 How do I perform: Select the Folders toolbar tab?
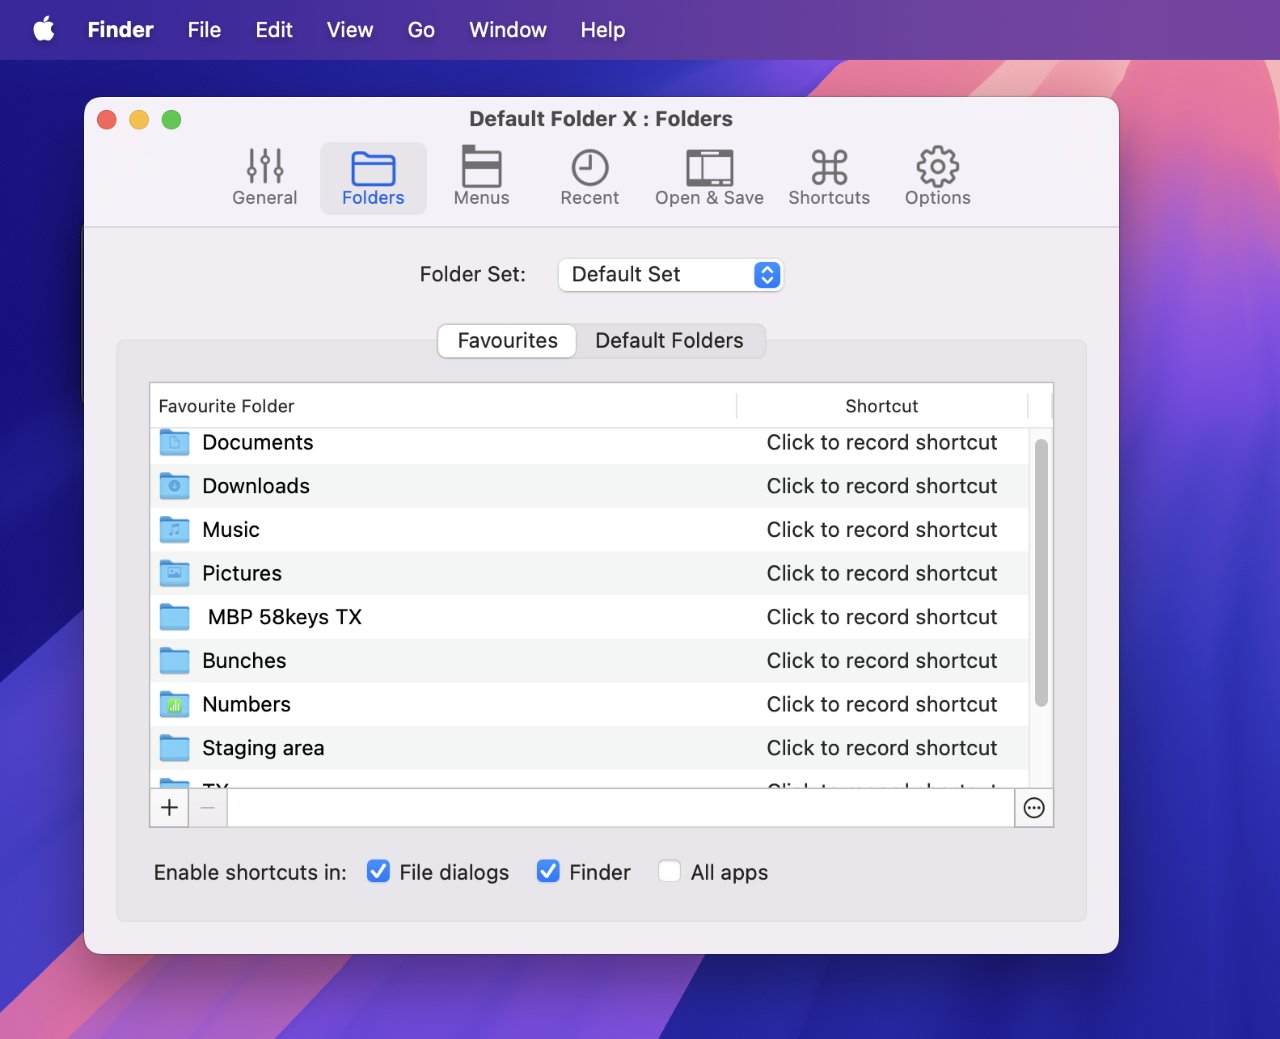373,178
